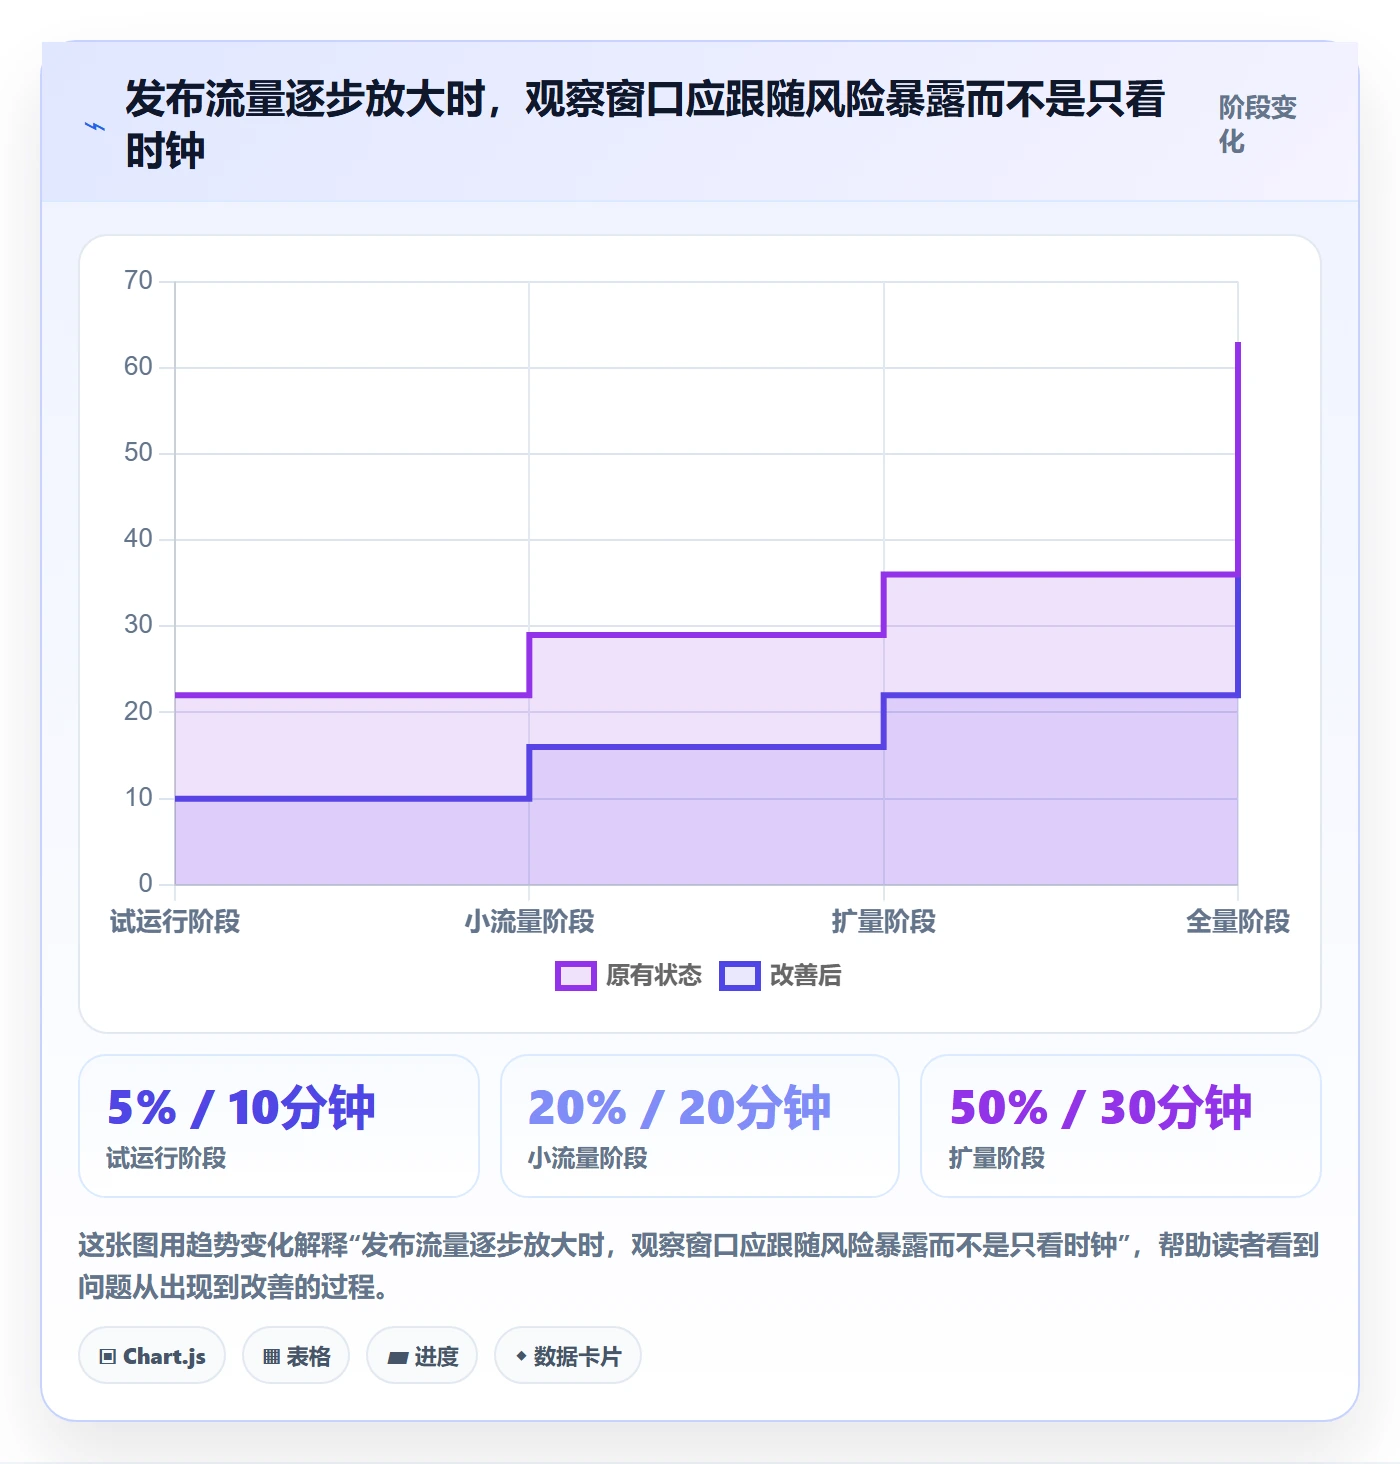This screenshot has width=1400, height=1464.
Task: Click the Chart.js tag chip
Action: tap(152, 1356)
